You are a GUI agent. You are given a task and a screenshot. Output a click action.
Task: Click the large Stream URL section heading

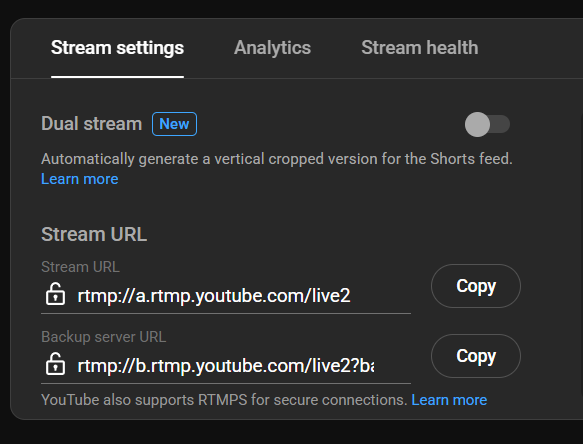[x=94, y=234]
